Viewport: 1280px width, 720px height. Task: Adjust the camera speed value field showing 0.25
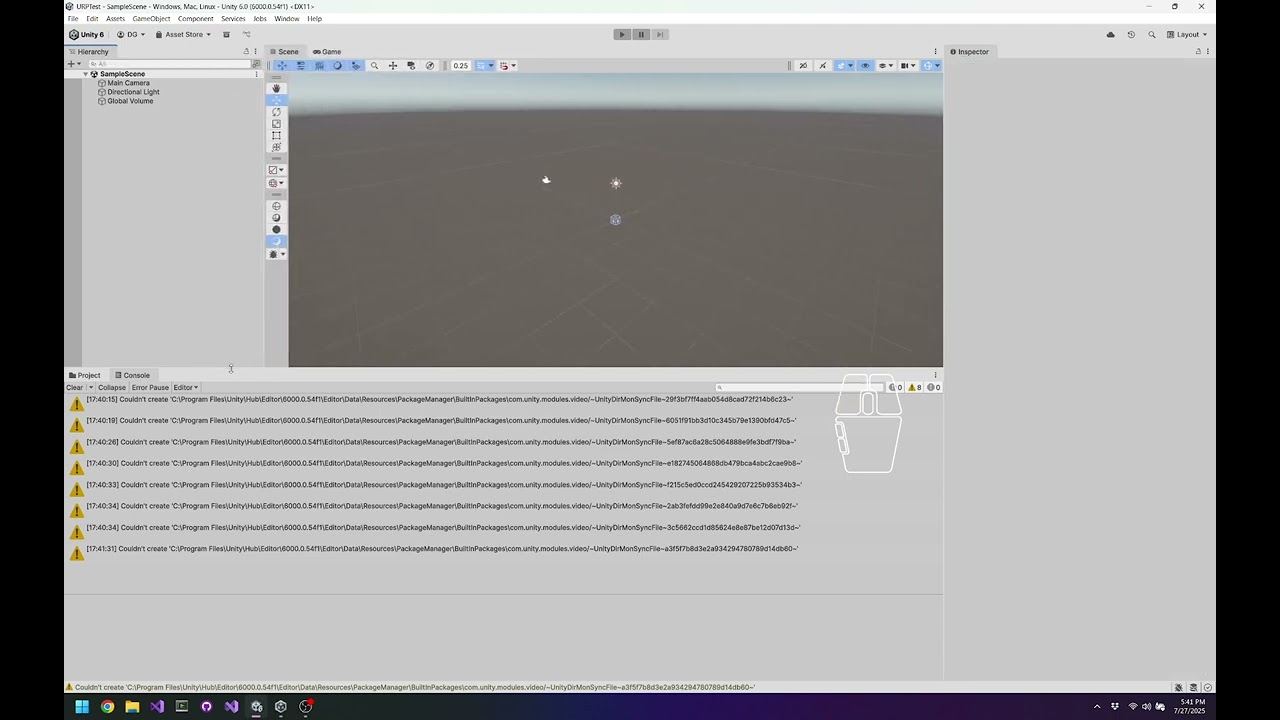point(460,65)
